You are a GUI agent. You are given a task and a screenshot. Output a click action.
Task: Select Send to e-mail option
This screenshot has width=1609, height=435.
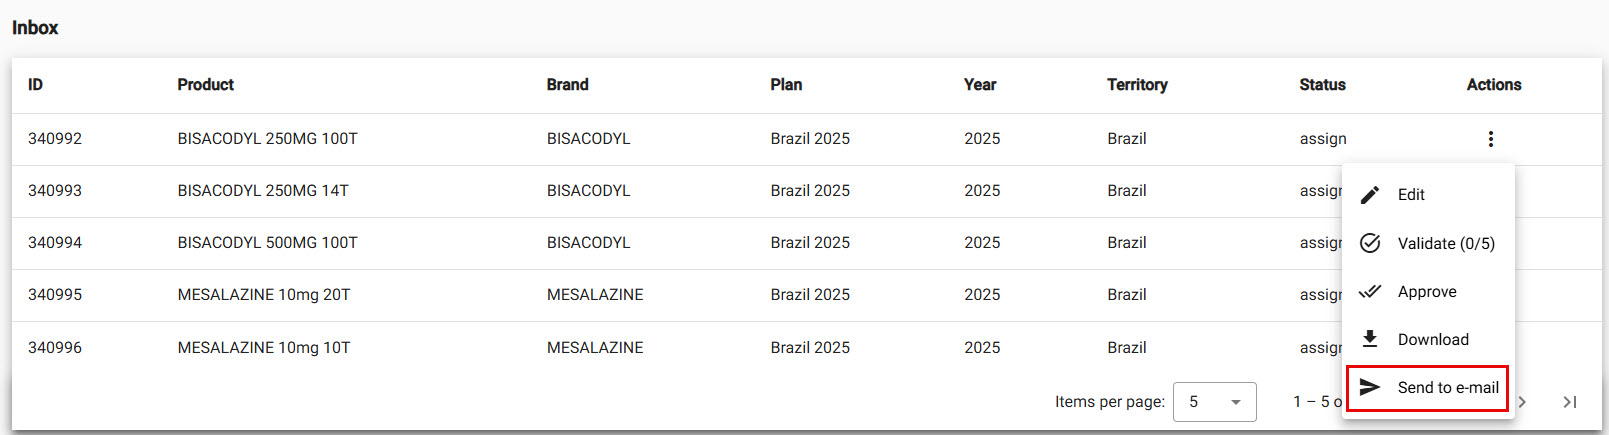point(1448,388)
